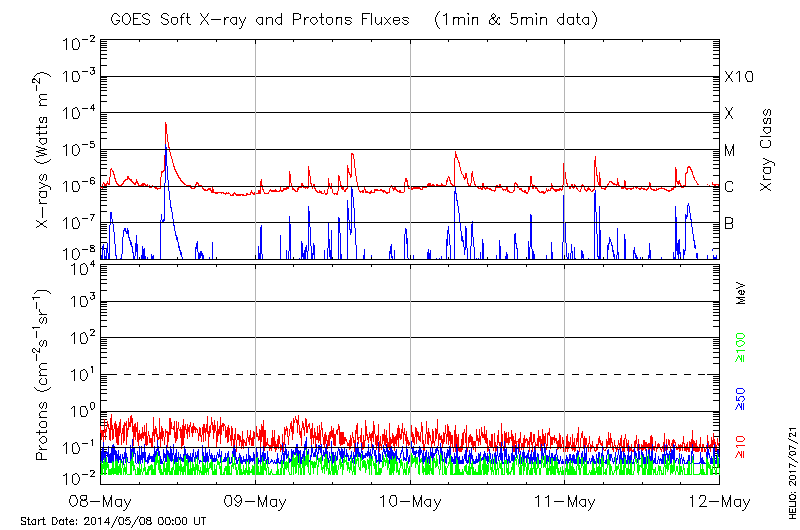This screenshot has width=800, height=530.
Task: Select the B flare class label
Action: [x=729, y=223]
